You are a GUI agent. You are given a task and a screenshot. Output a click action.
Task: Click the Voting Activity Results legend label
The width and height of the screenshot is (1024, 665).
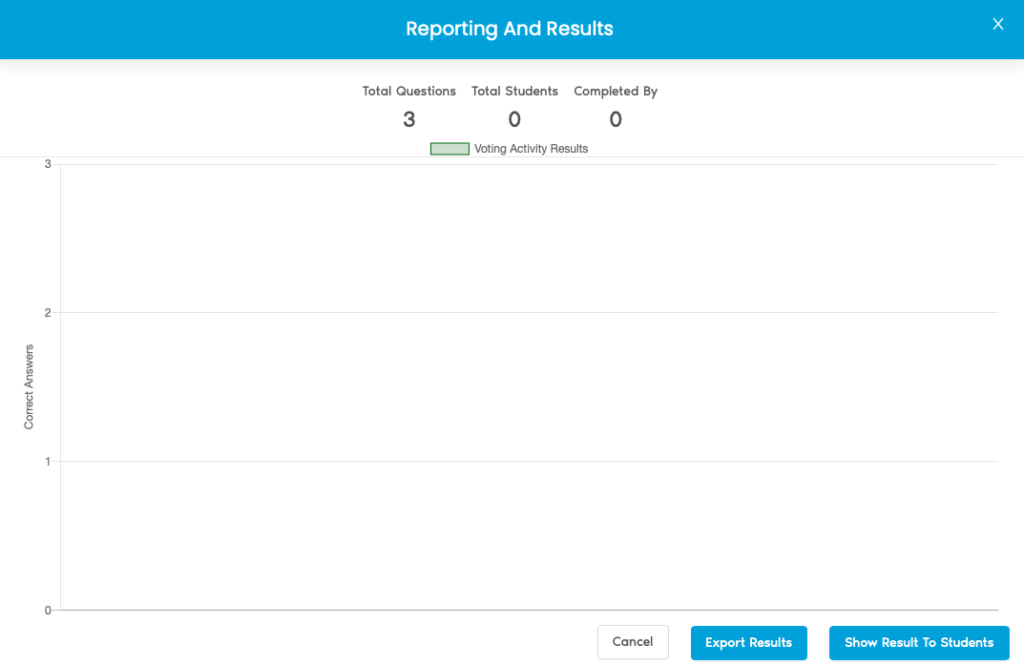531,149
